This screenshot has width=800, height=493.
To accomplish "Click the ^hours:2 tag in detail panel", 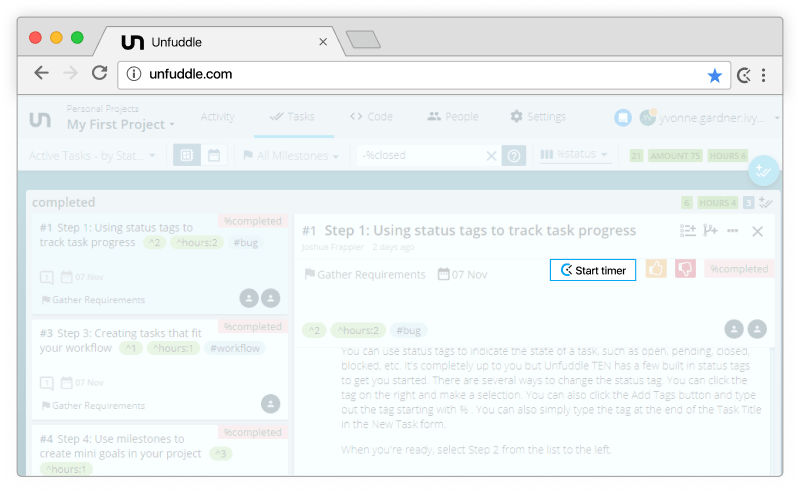I will pyautogui.click(x=358, y=330).
